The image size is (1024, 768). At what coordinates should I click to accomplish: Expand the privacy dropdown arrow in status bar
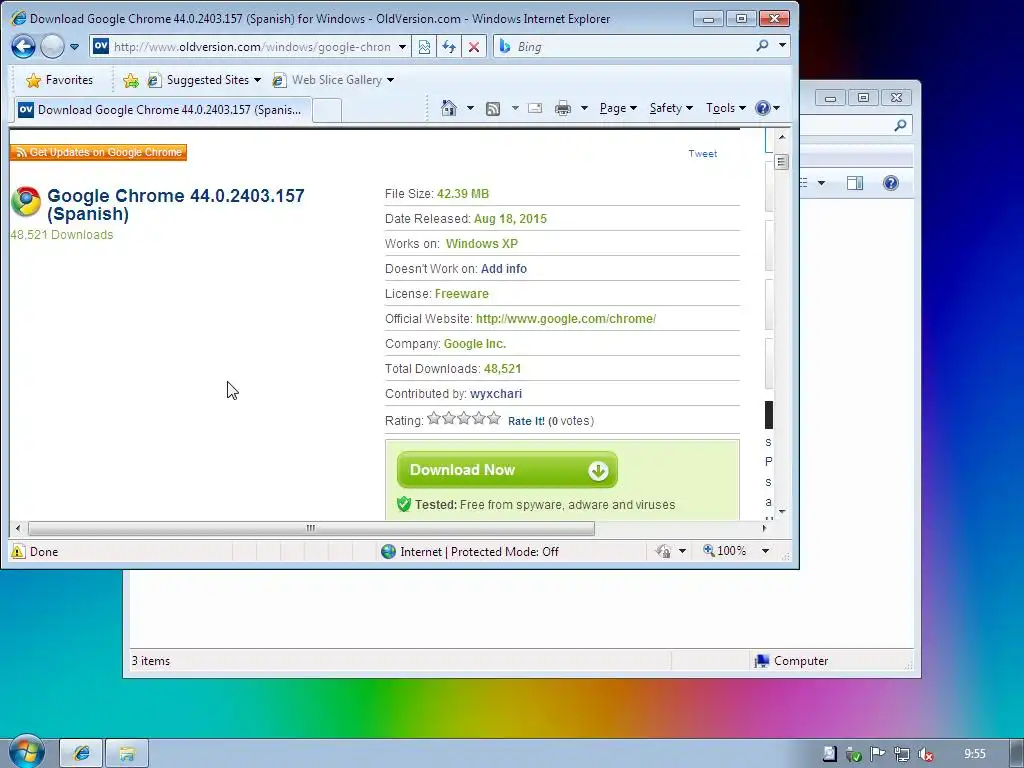(682, 551)
